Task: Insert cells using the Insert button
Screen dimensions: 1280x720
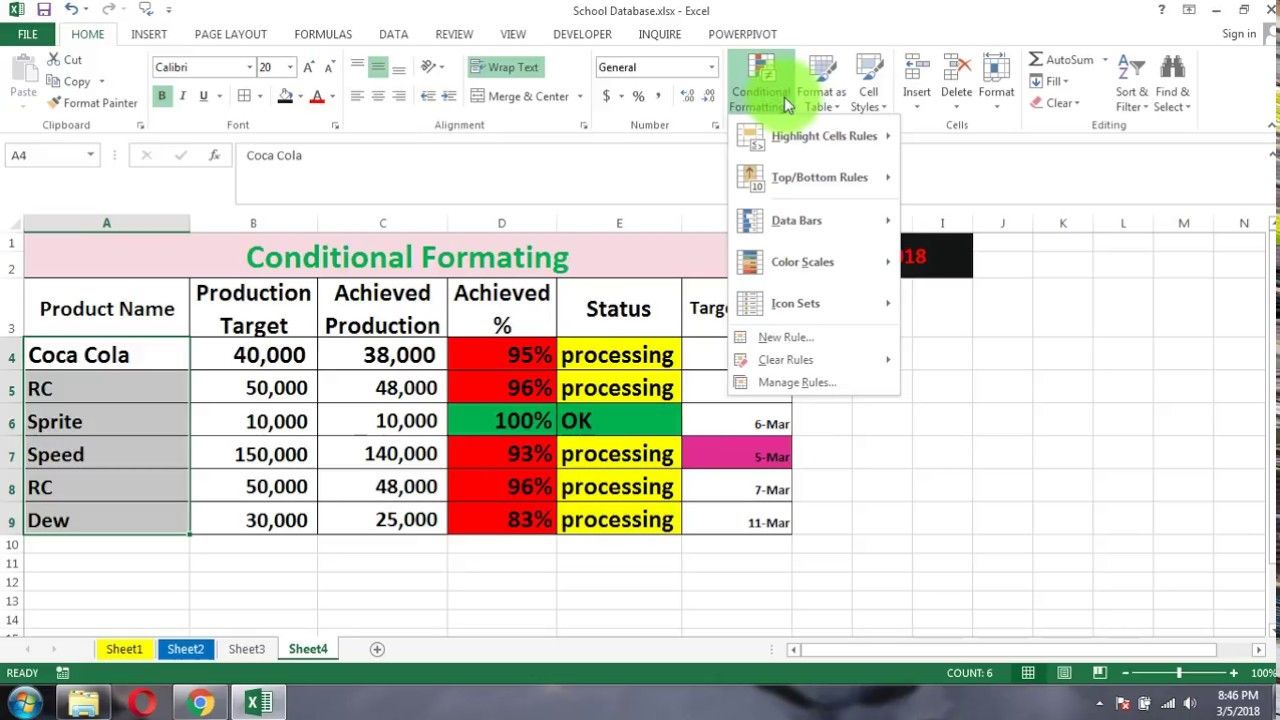Action: pyautogui.click(x=916, y=83)
